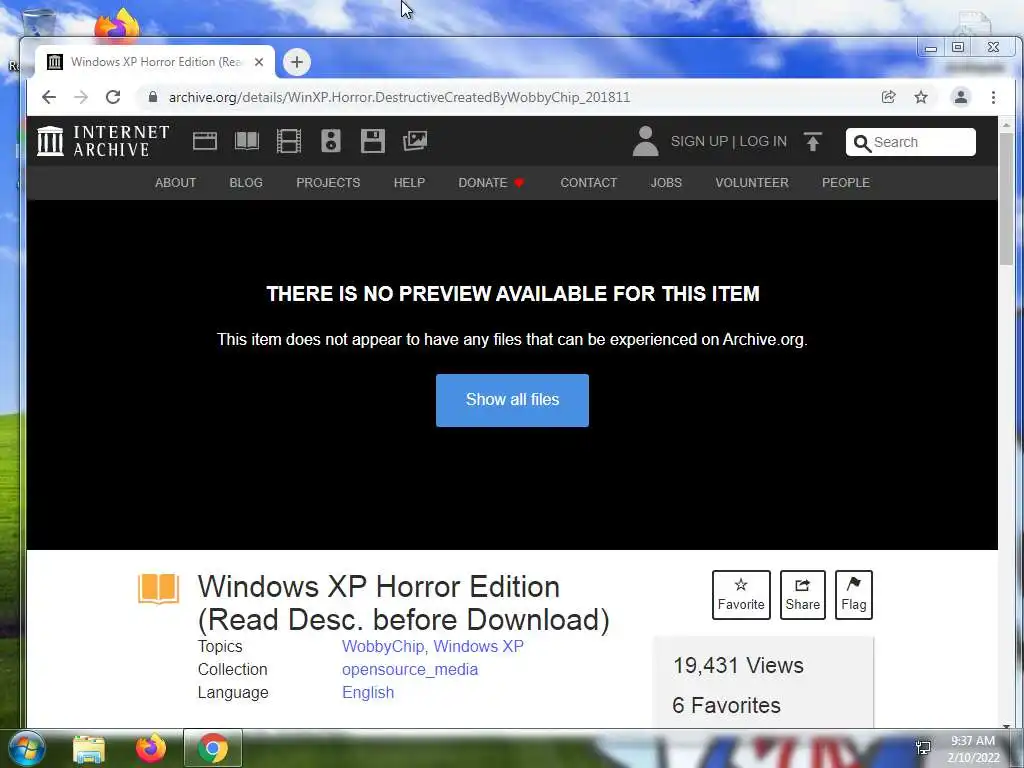Click the 19,431 Views text
This screenshot has width=1024, height=768.
coord(738,665)
